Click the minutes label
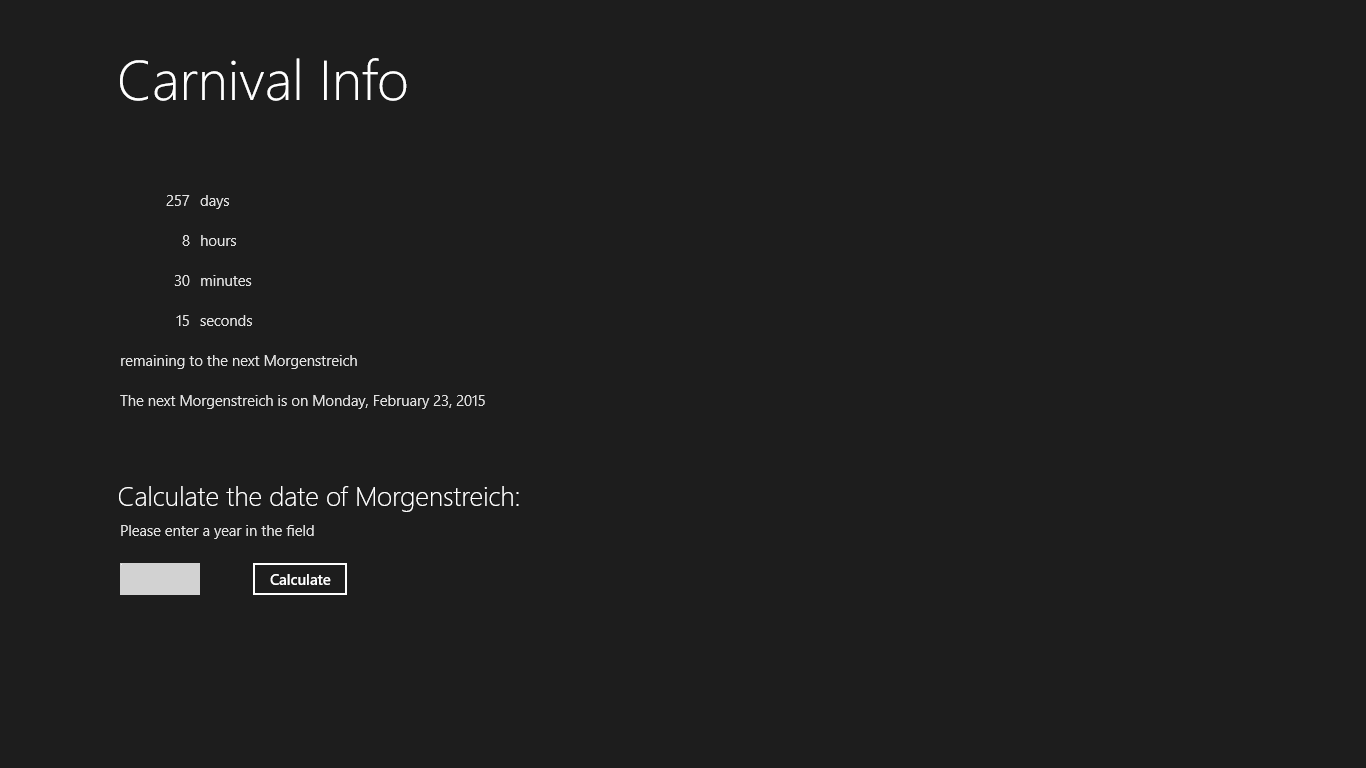Screen dimensions: 1366x768 click(x=225, y=281)
